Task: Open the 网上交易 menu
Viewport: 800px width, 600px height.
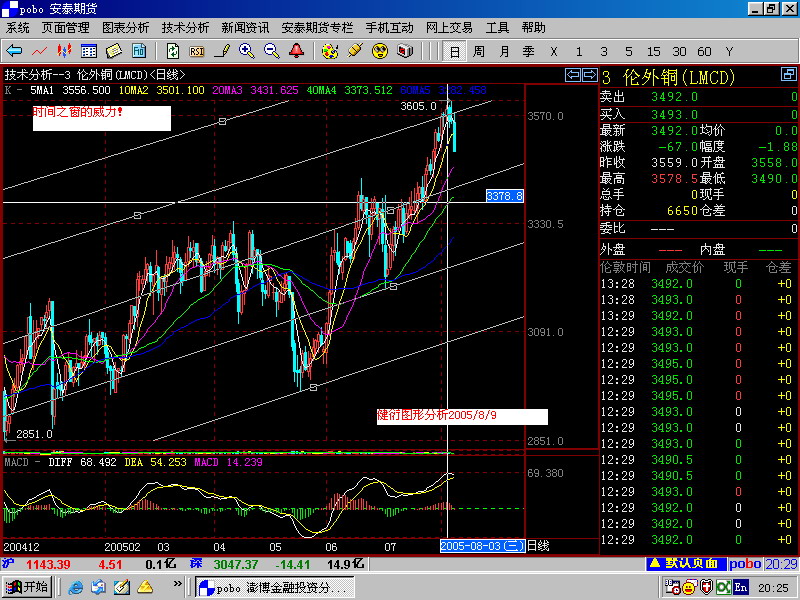Action: (x=449, y=28)
